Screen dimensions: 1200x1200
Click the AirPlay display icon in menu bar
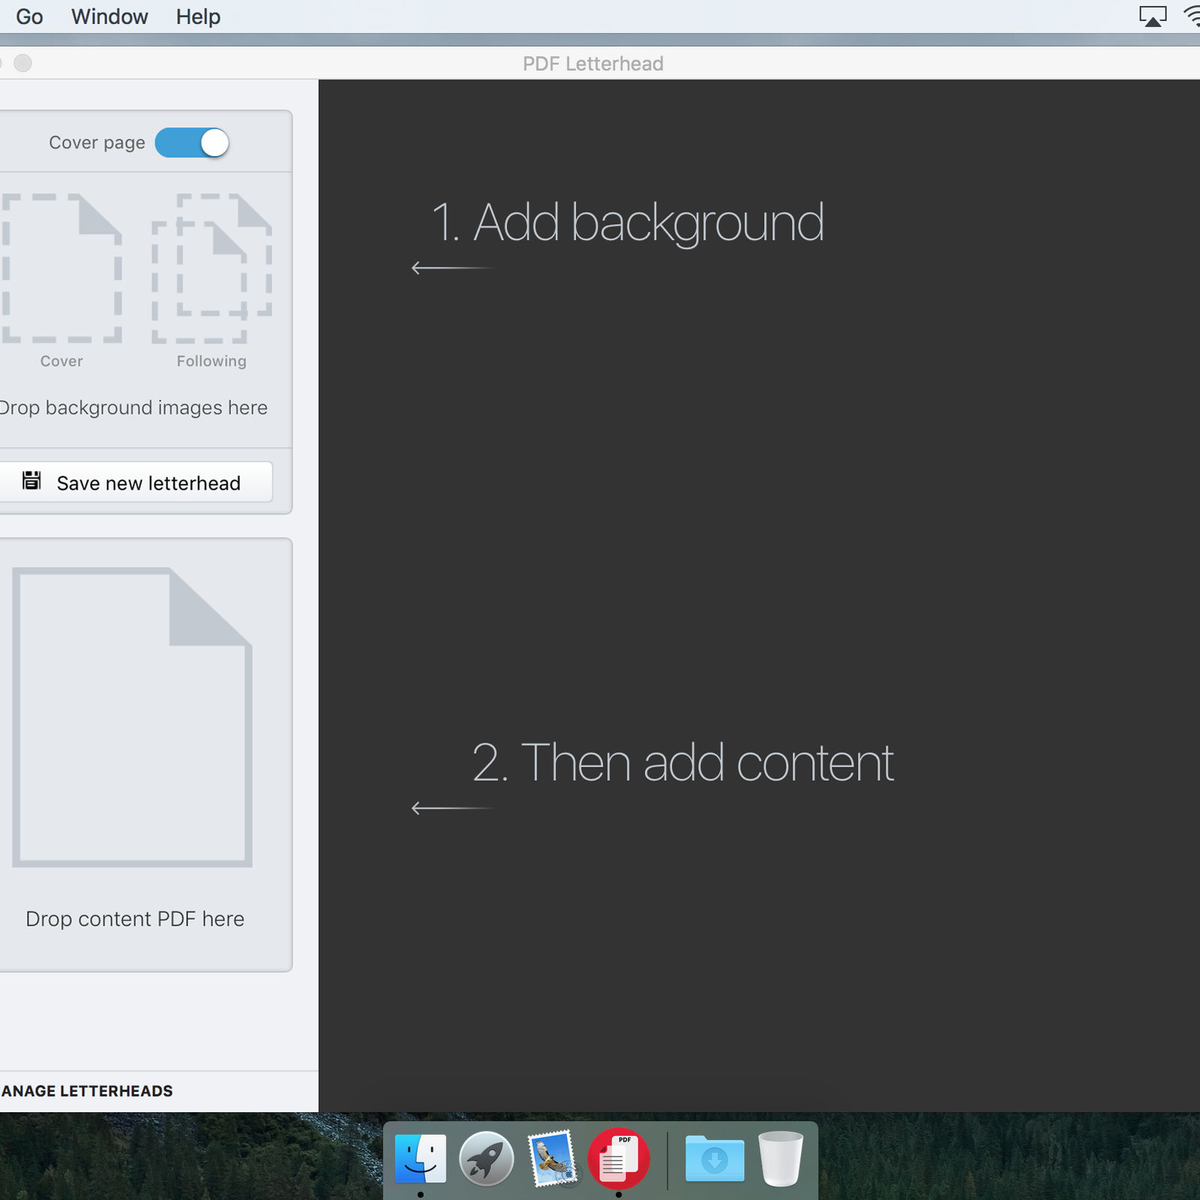(1153, 16)
